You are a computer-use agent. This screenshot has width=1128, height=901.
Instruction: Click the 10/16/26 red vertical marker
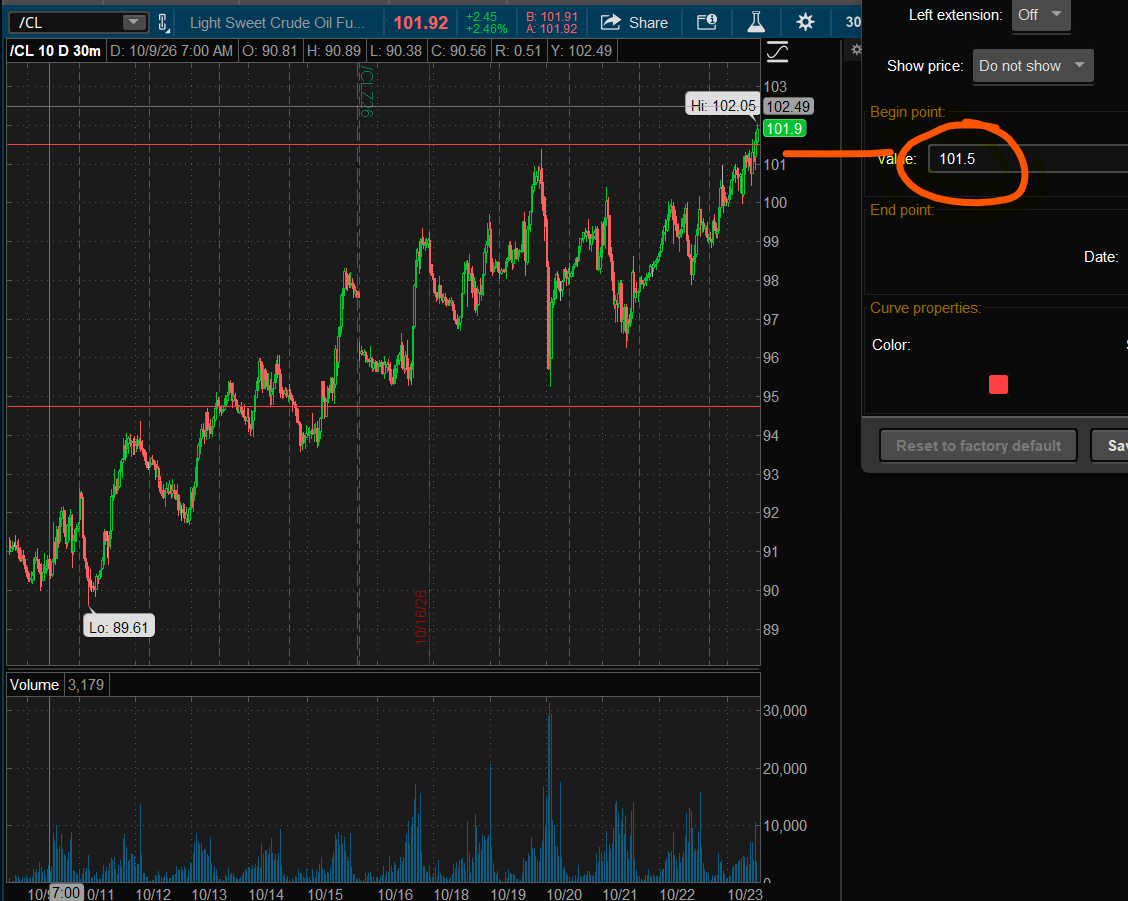(x=422, y=617)
